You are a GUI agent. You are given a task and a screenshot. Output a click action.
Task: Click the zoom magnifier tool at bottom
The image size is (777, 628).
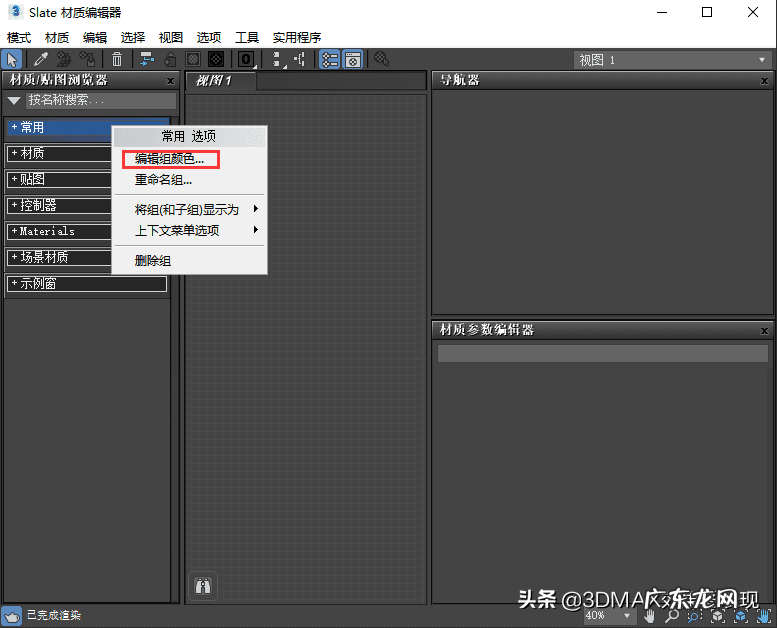click(672, 616)
